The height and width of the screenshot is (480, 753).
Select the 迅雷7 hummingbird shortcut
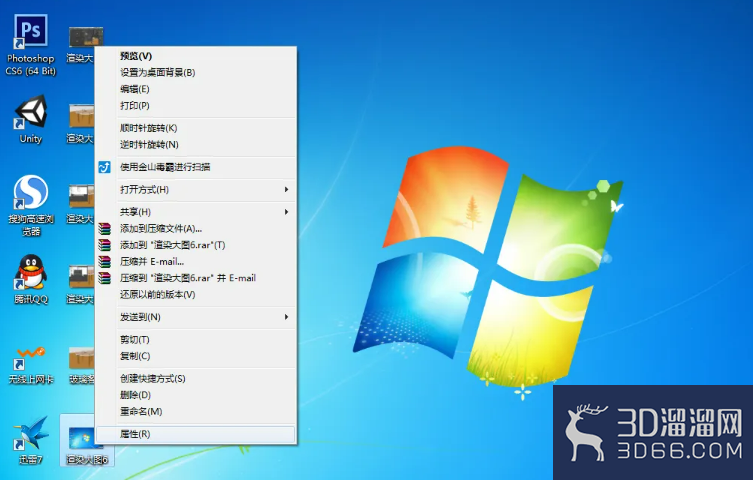coord(31,440)
